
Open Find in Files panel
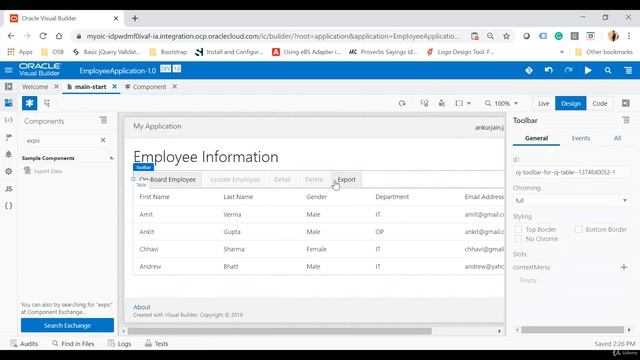[73, 344]
